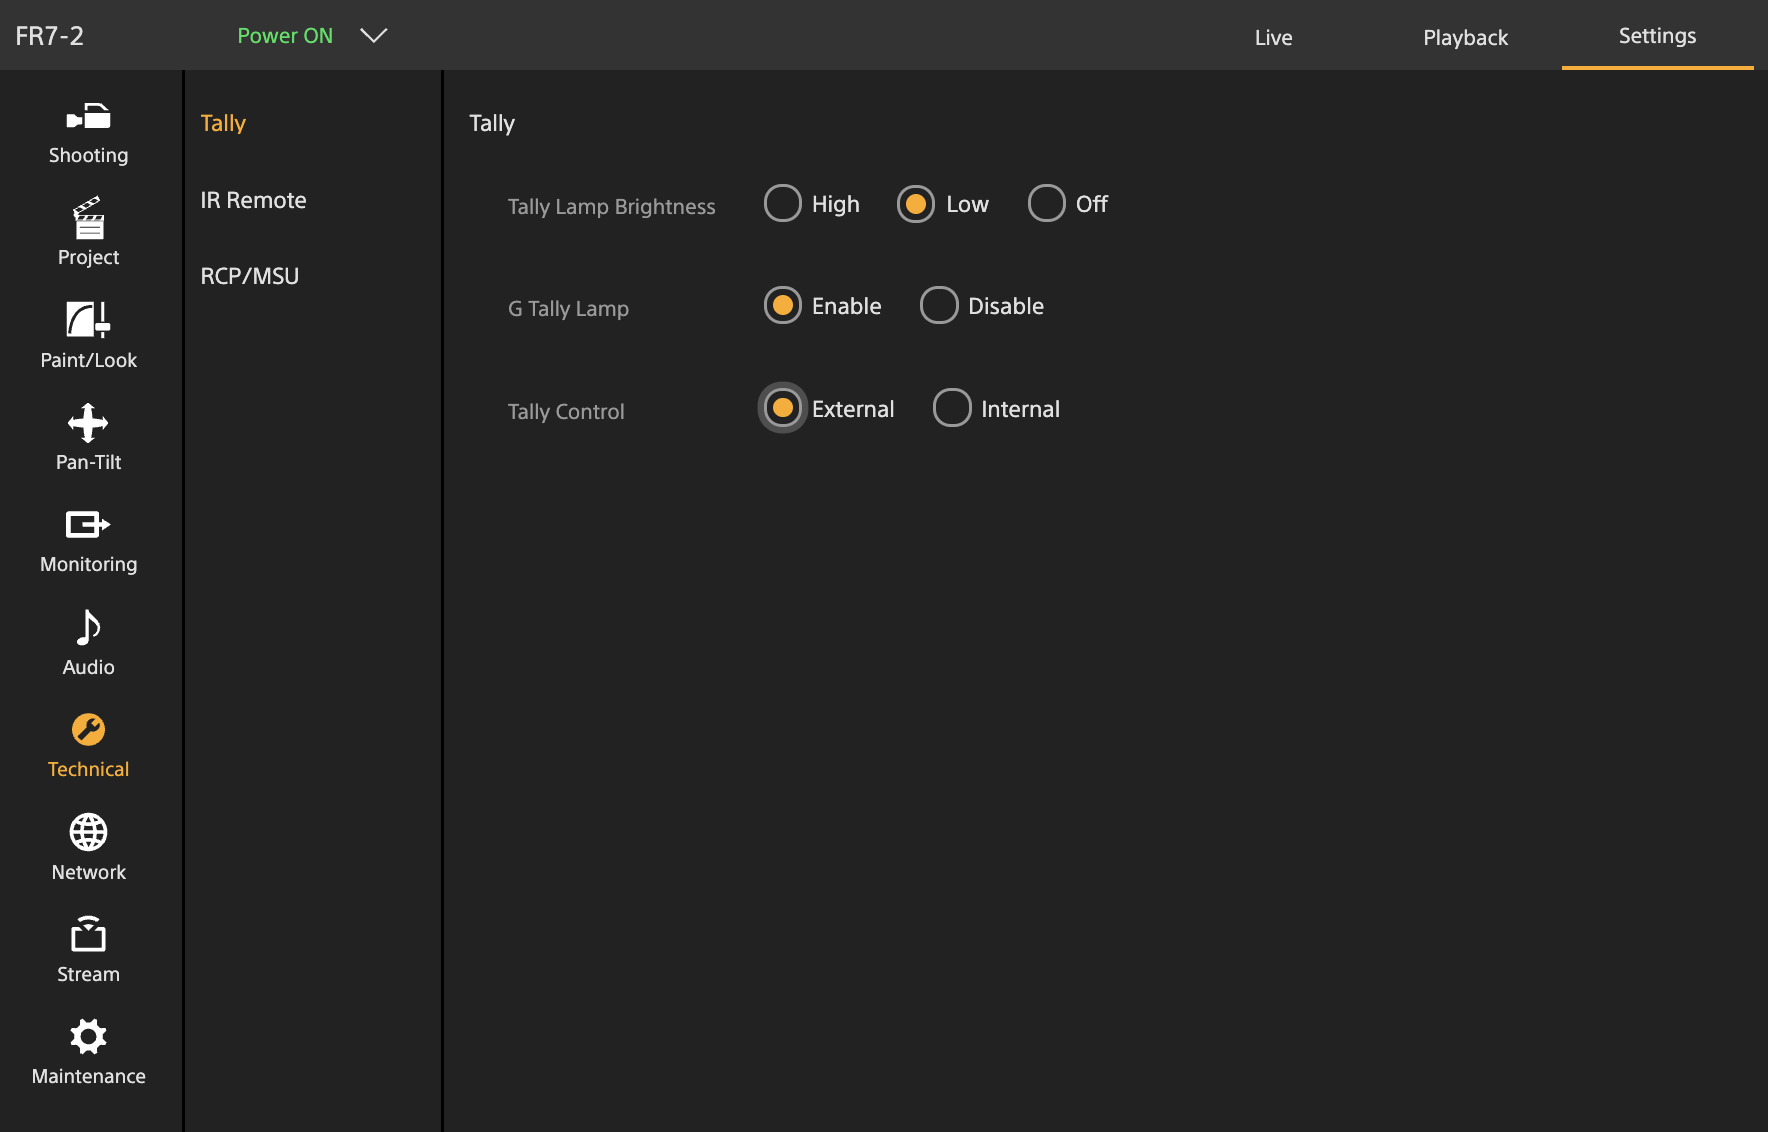Click the FR7-2 camera name
Viewport: 1768px width, 1132px height.
(x=50, y=36)
